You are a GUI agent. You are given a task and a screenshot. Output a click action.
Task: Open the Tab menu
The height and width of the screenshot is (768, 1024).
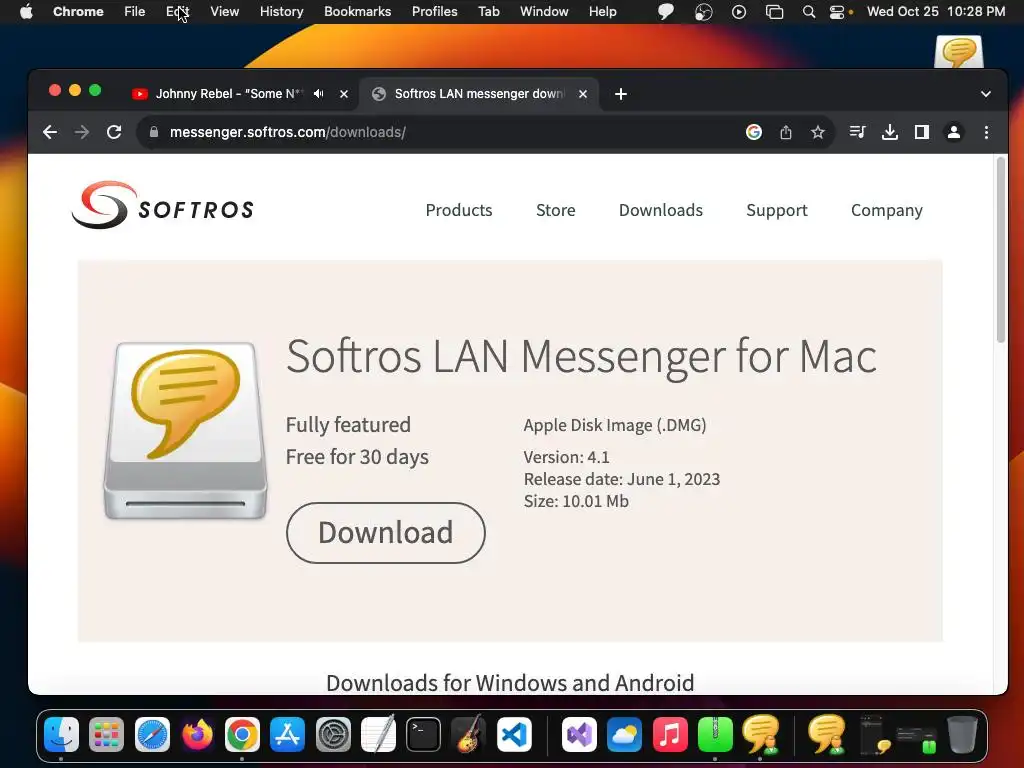pos(488,12)
